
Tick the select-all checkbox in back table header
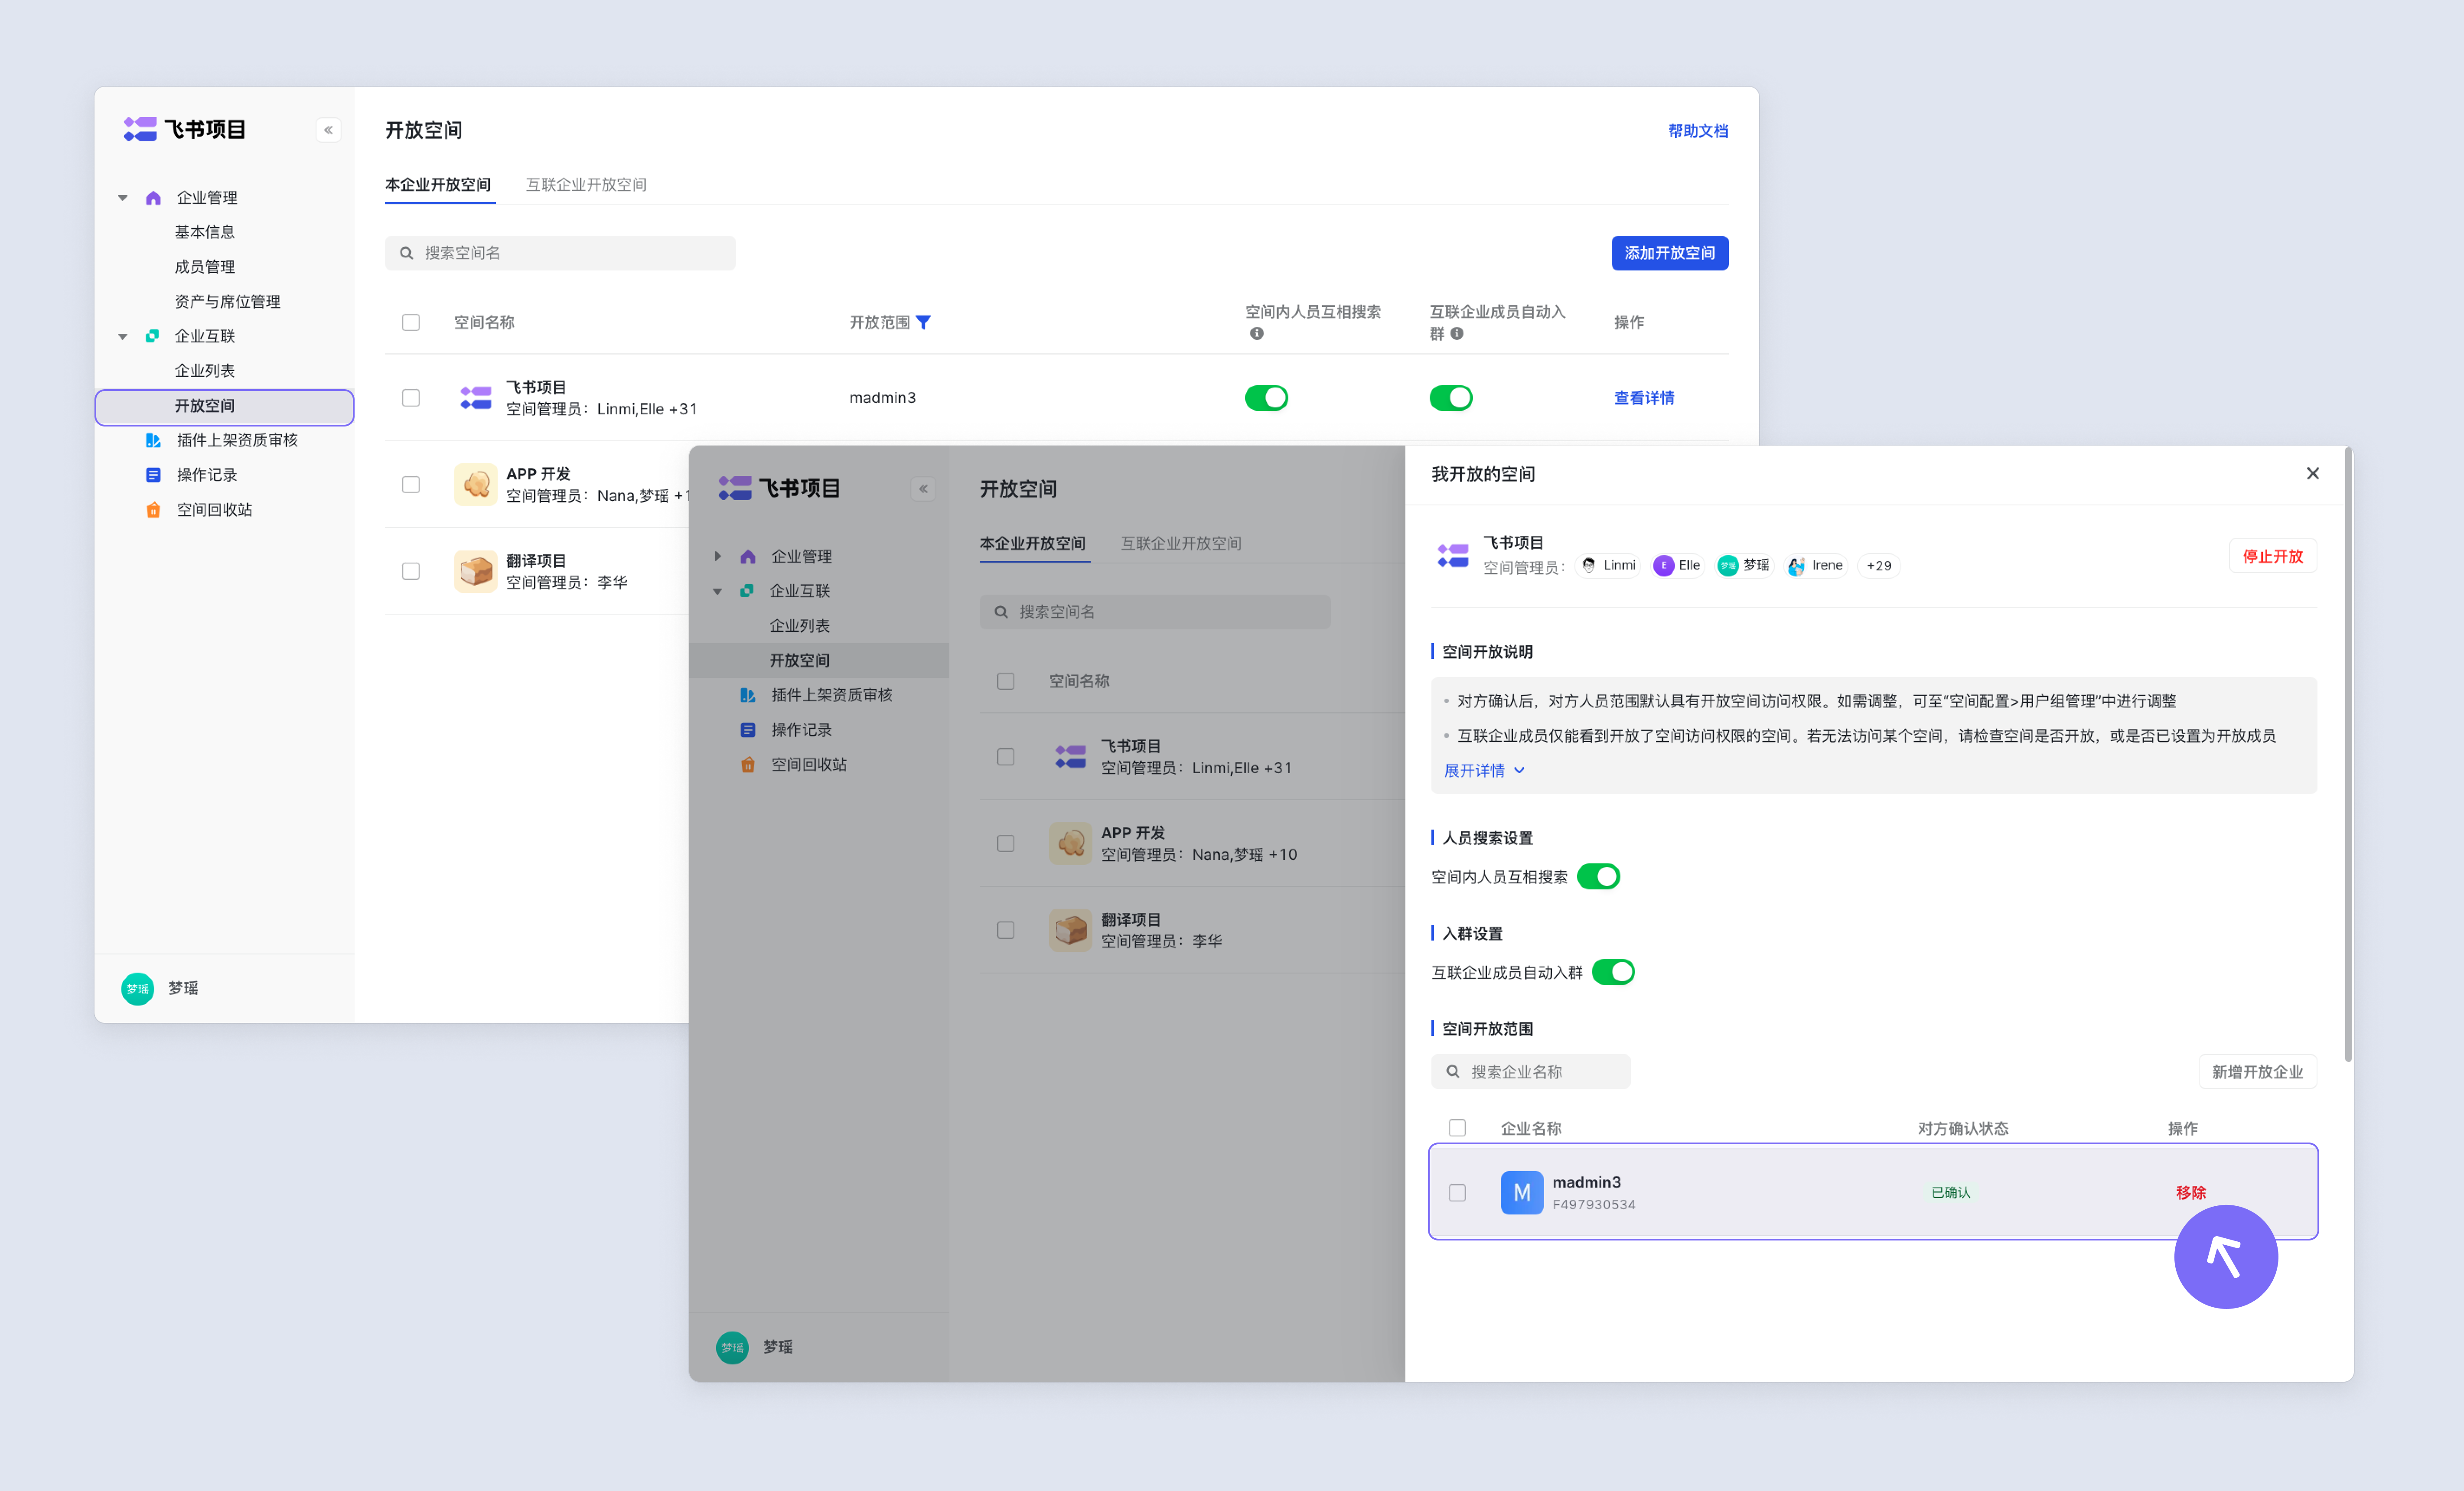pyautogui.click(x=411, y=322)
